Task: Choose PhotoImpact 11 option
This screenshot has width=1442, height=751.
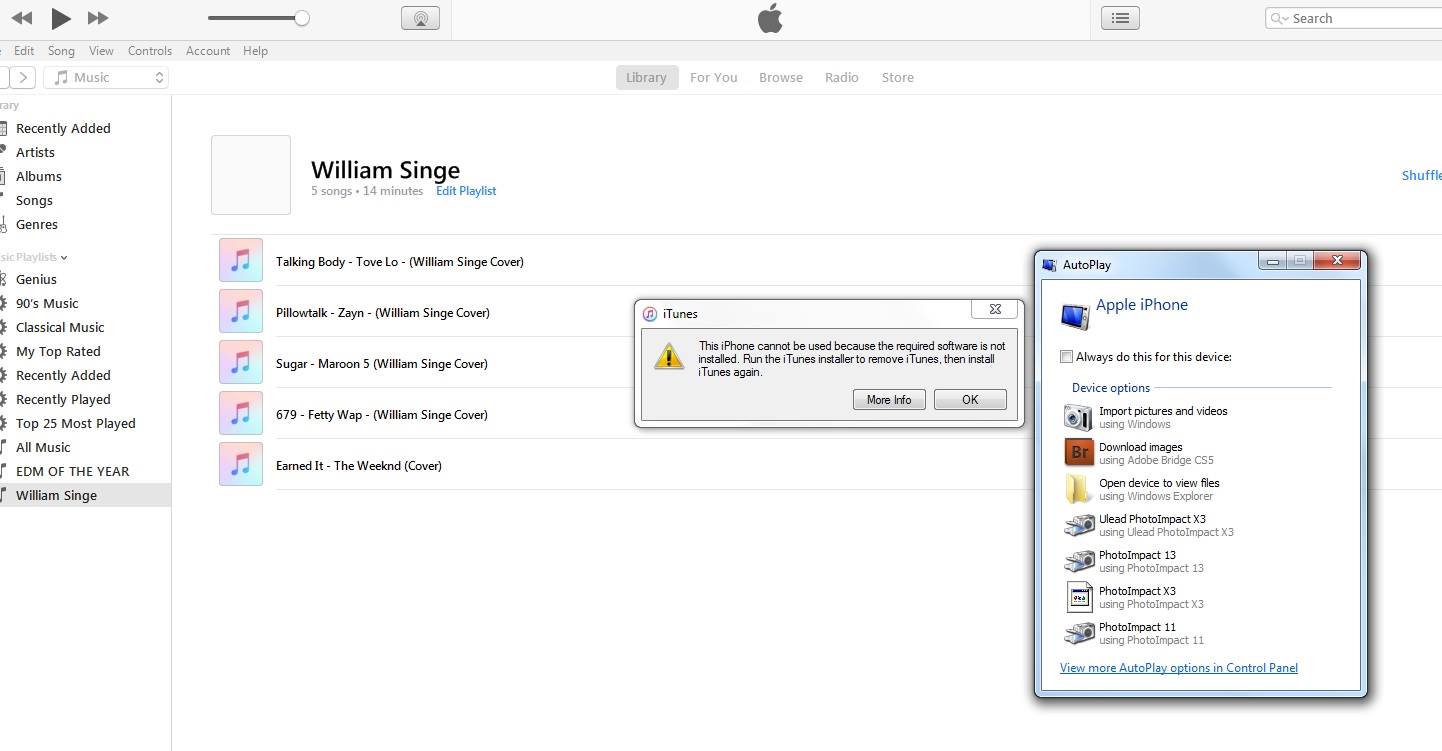Action: coord(1135,633)
